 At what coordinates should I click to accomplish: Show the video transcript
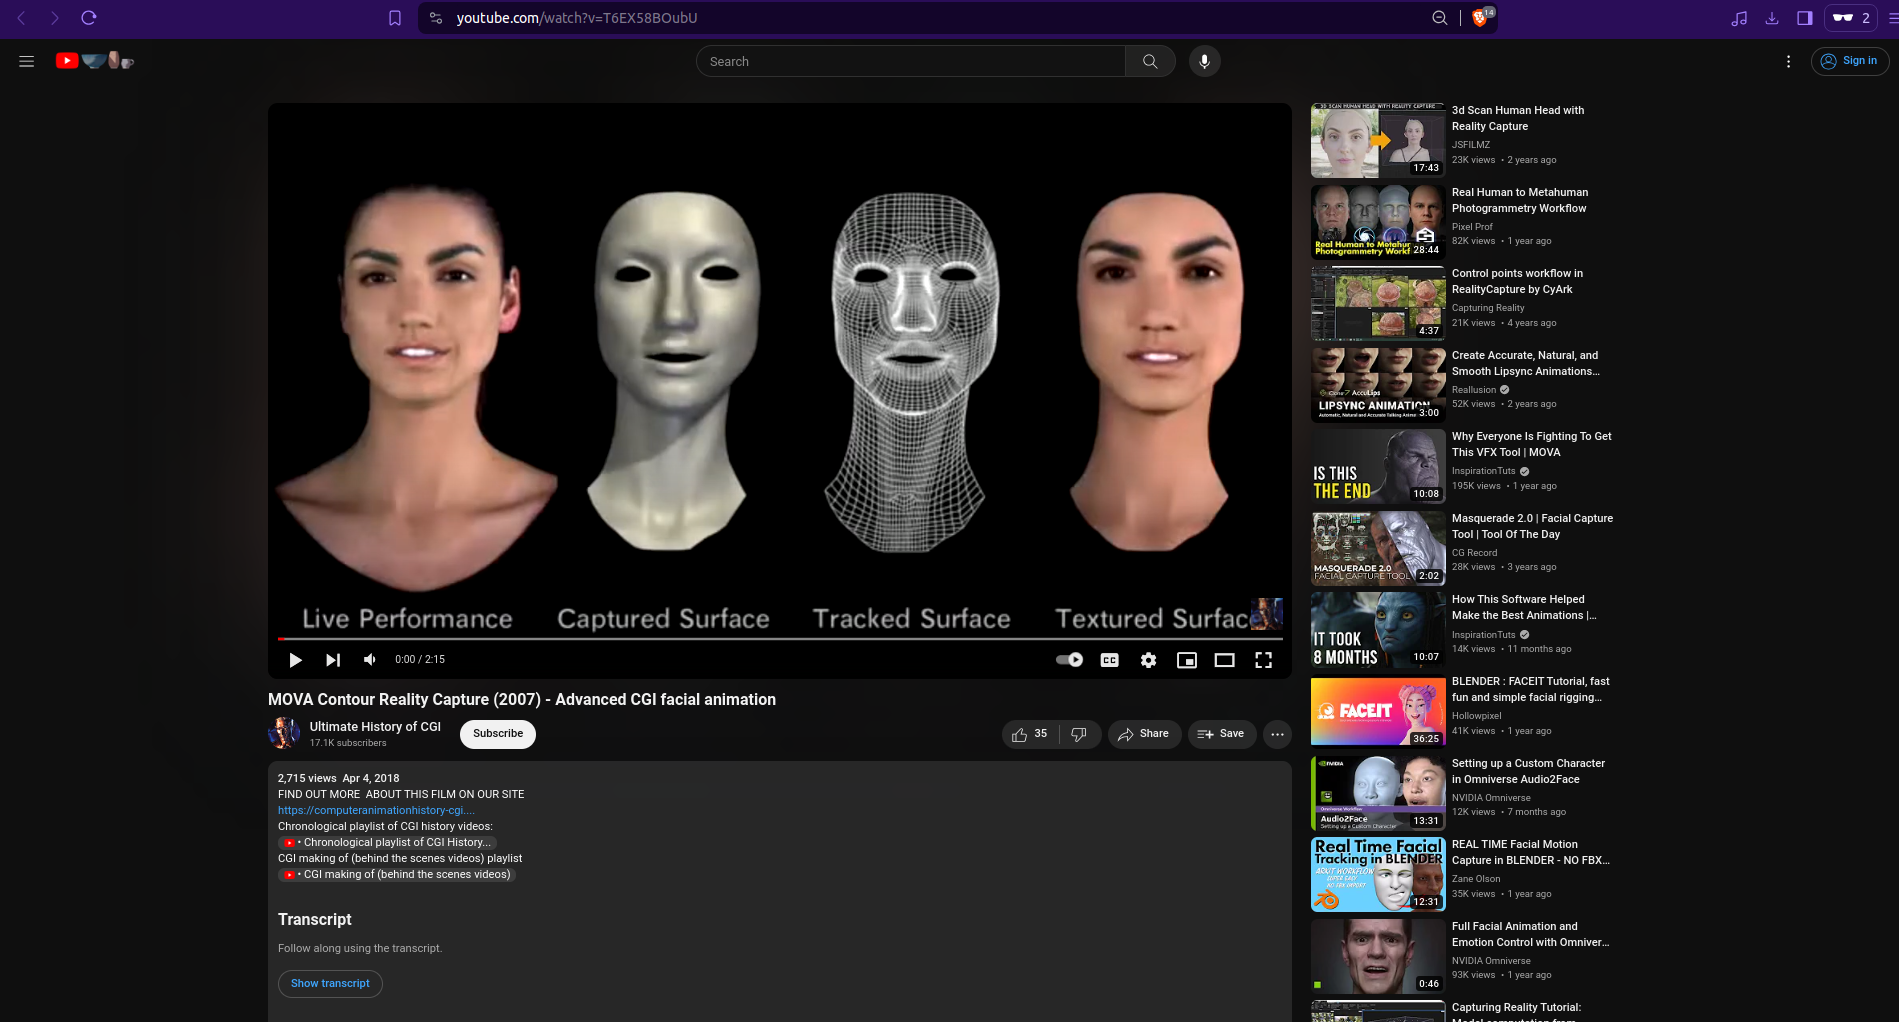pyautogui.click(x=330, y=984)
